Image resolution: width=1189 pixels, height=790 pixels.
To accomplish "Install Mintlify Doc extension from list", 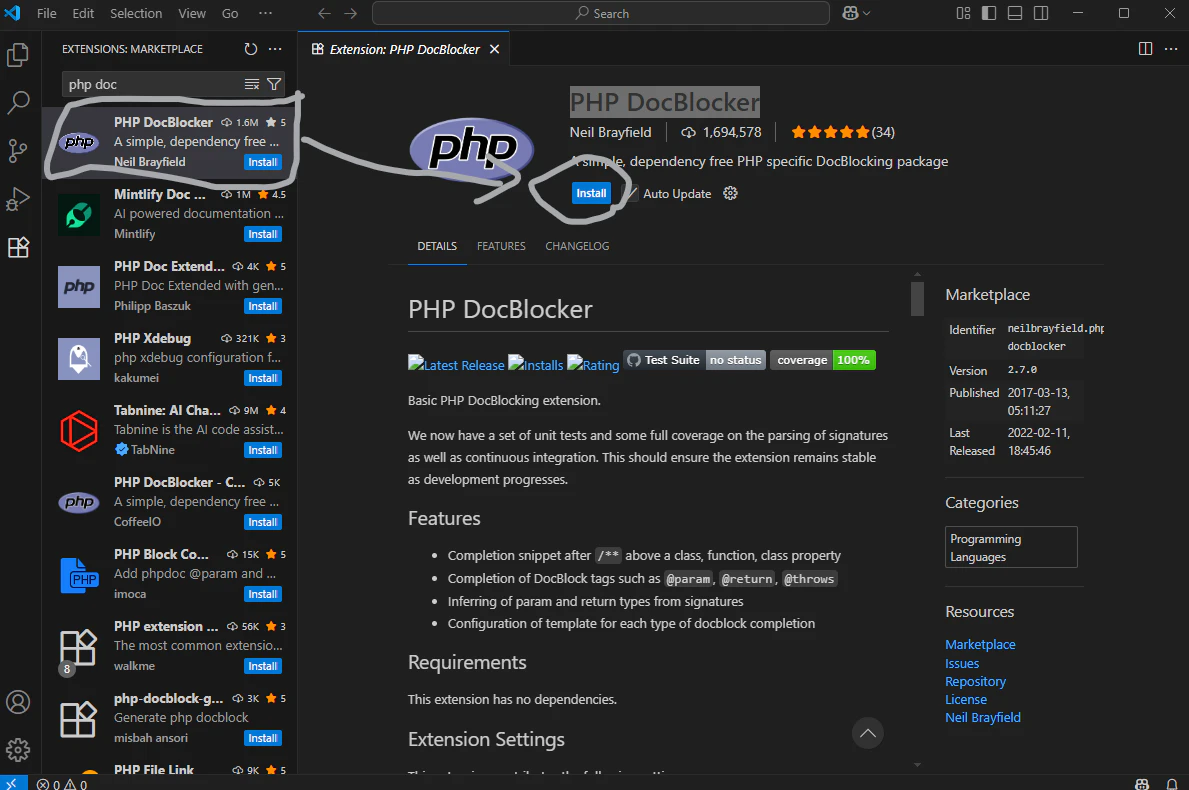I will (x=262, y=234).
